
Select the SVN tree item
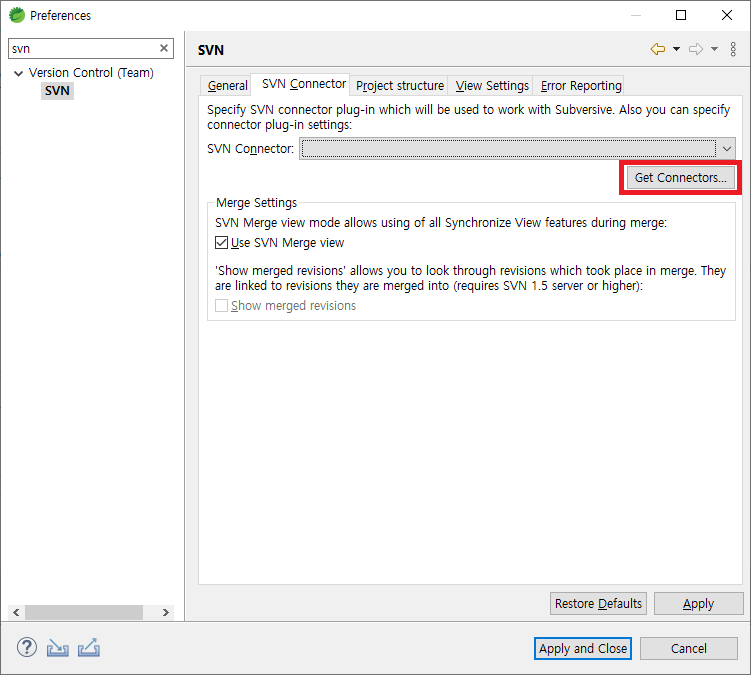pyautogui.click(x=57, y=91)
